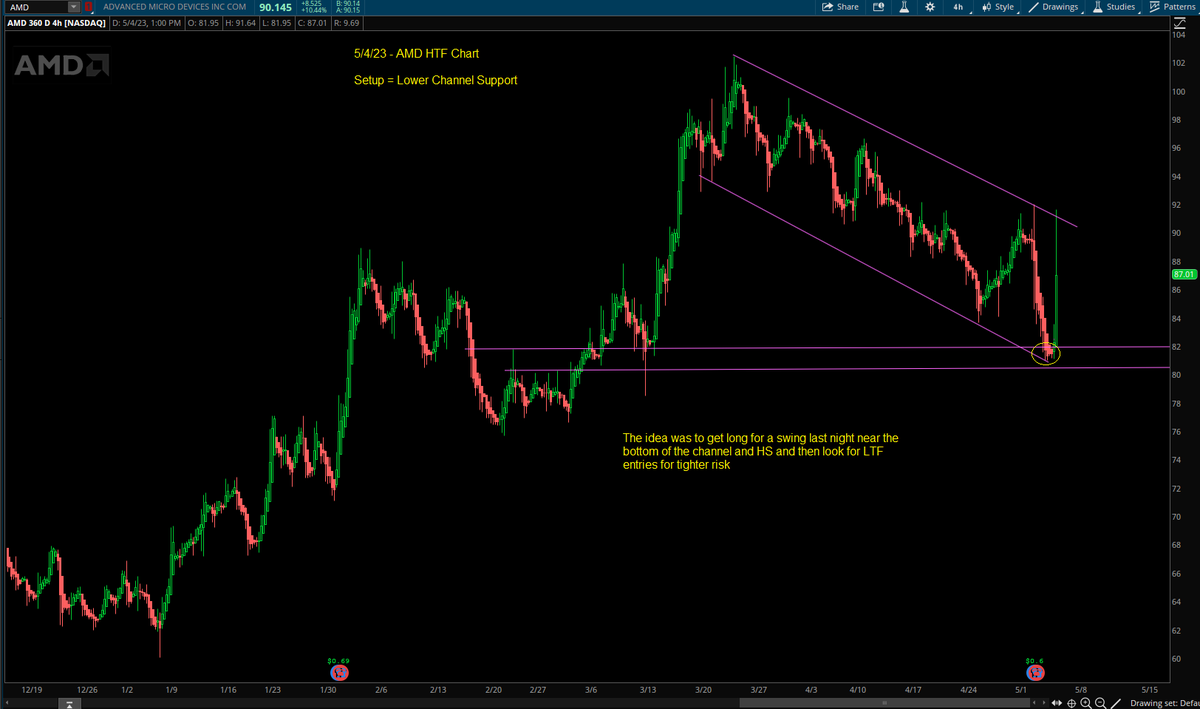Click the Share button

(x=840, y=7)
